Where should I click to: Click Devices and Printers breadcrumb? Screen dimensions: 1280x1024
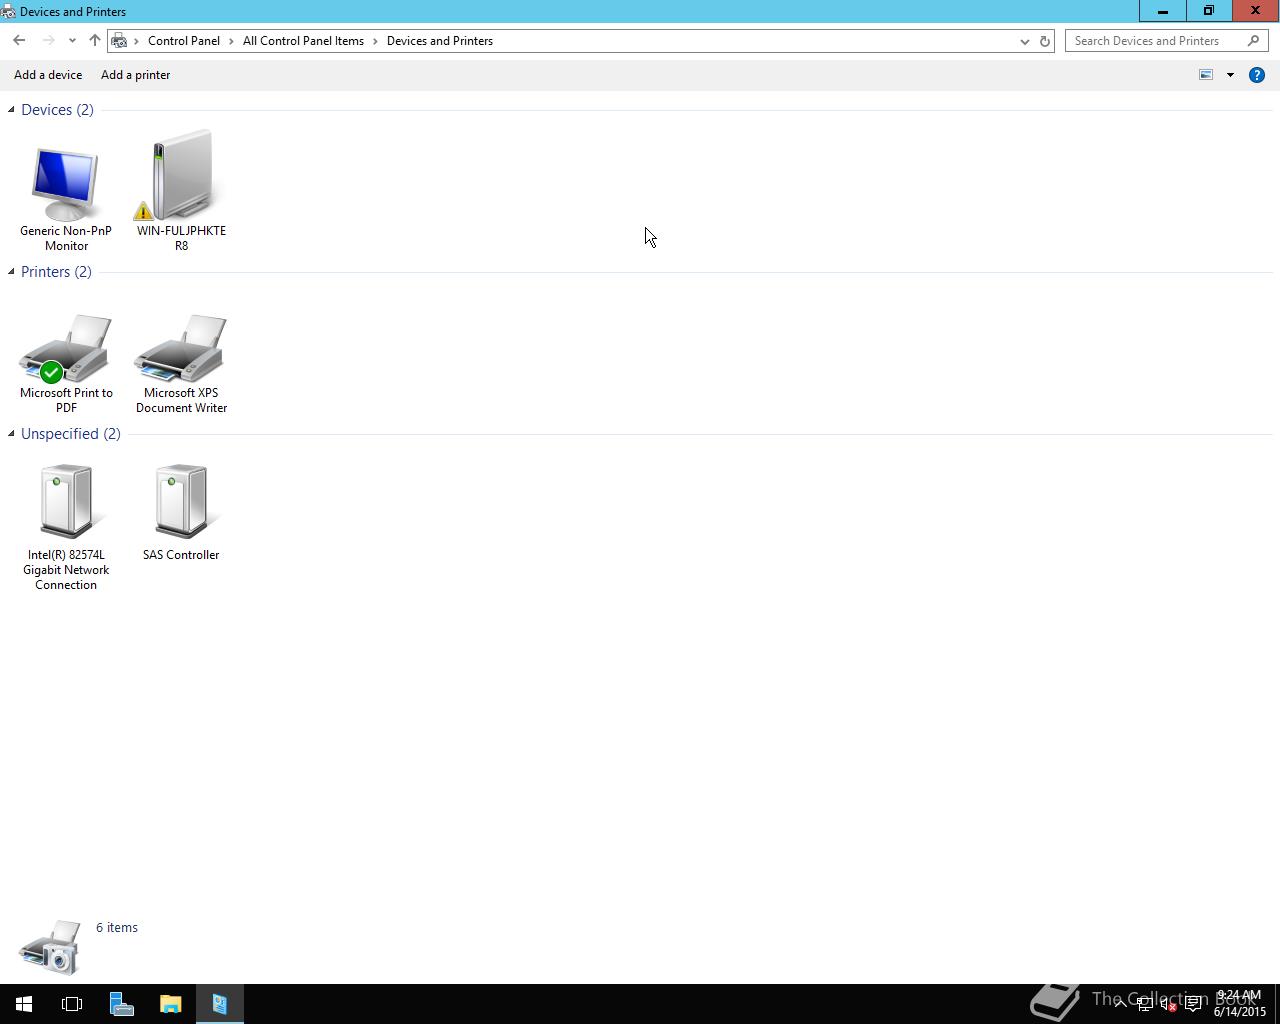coord(440,41)
